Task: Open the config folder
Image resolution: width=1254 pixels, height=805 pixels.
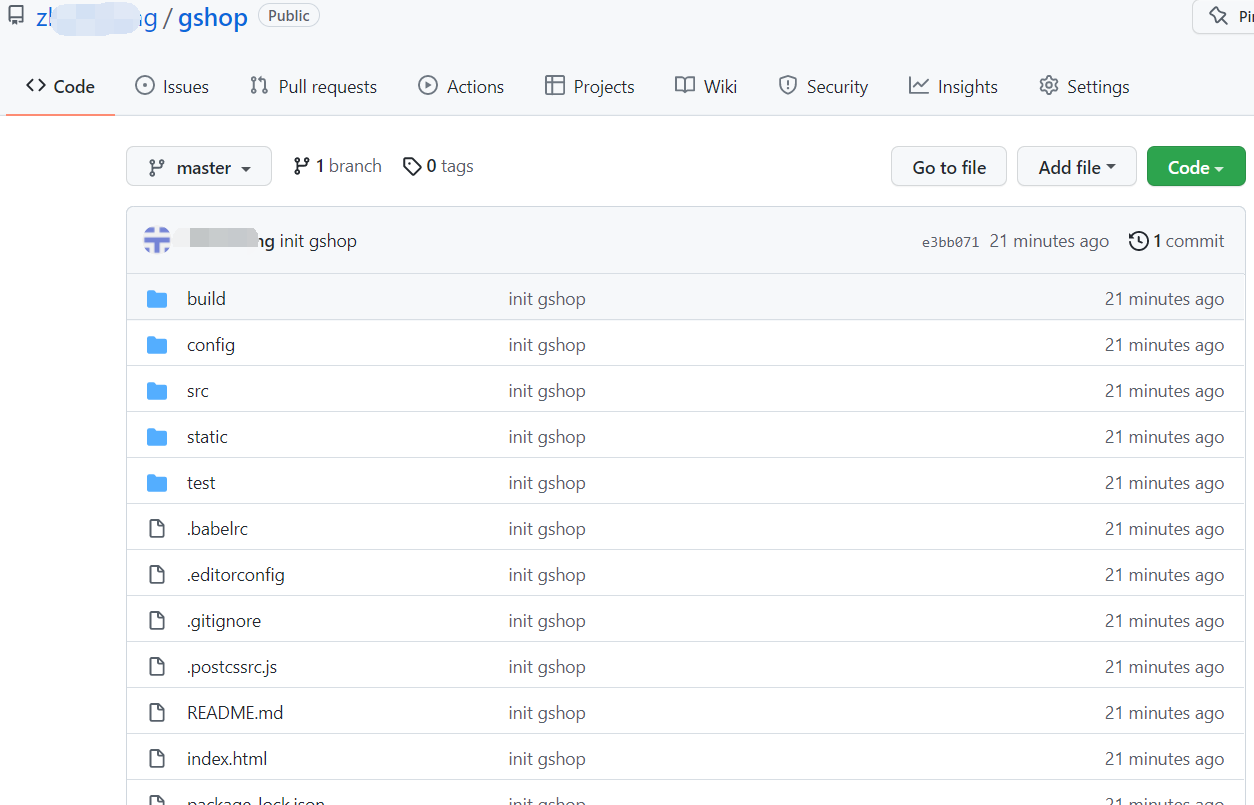Action: click(x=211, y=345)
